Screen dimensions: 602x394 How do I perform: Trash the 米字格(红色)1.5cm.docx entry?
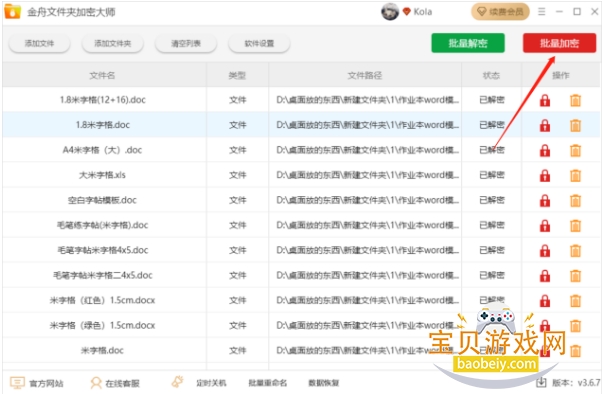(x=575, y=301)
